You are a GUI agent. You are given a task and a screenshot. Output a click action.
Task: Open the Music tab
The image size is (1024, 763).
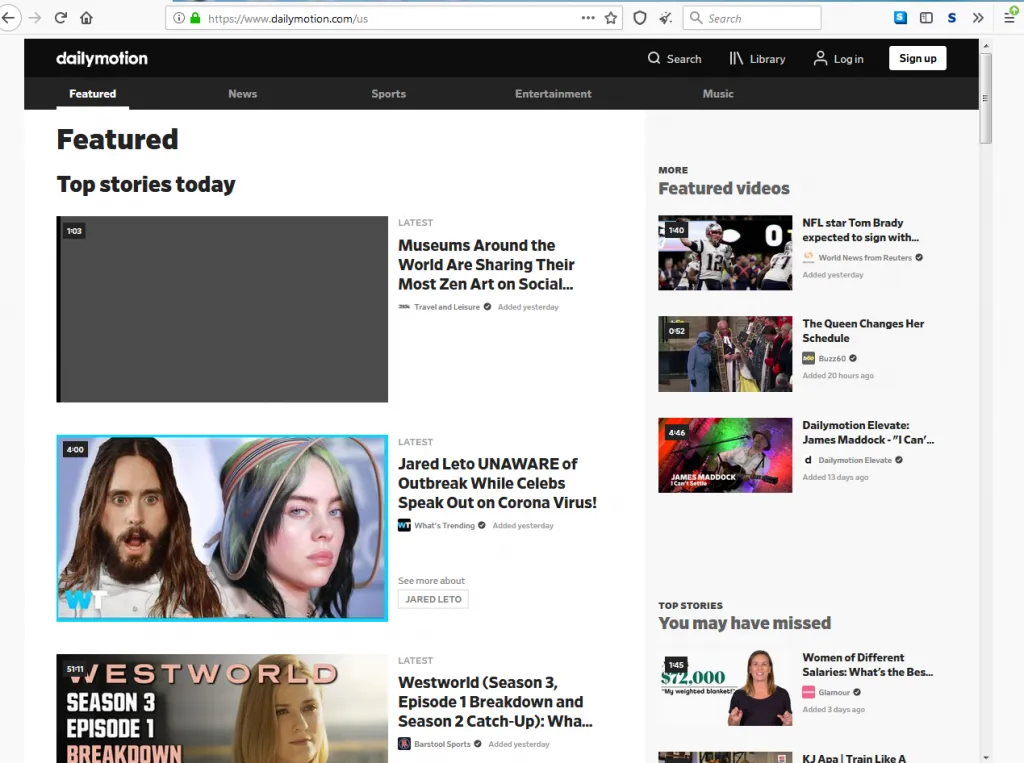coord(718,93)
